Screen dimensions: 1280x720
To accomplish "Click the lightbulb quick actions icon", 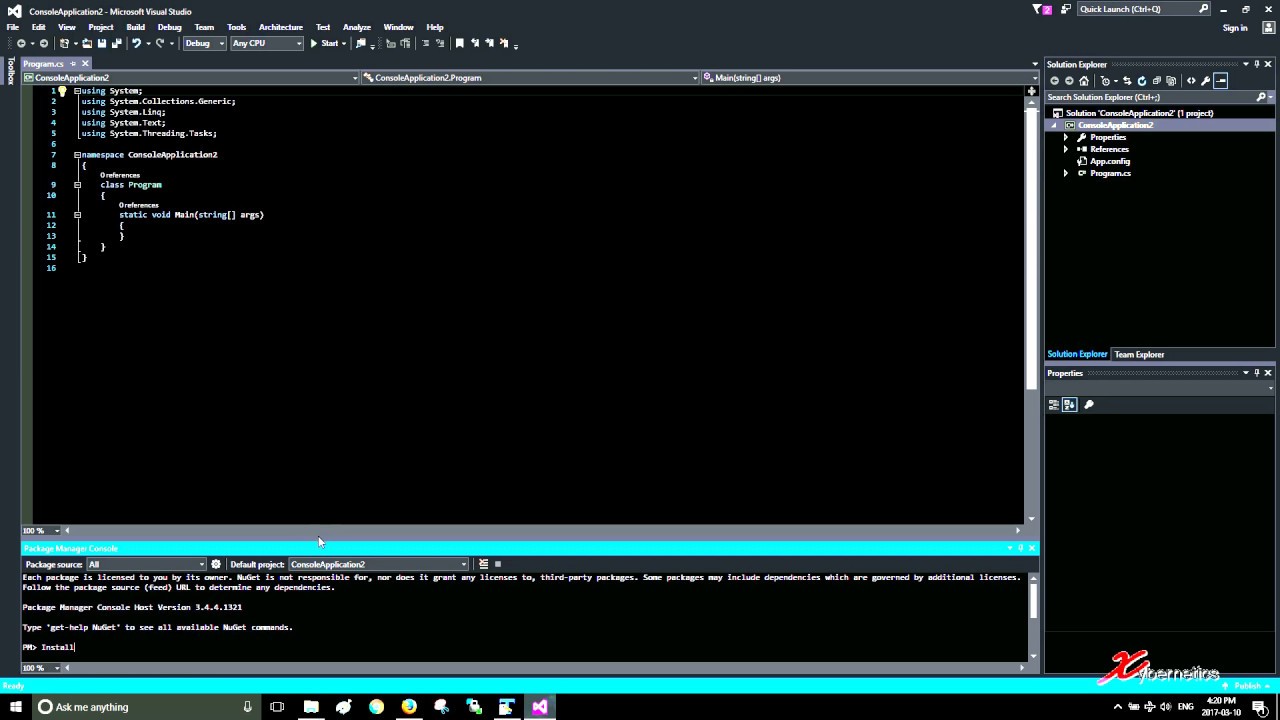I will (62, 91).
